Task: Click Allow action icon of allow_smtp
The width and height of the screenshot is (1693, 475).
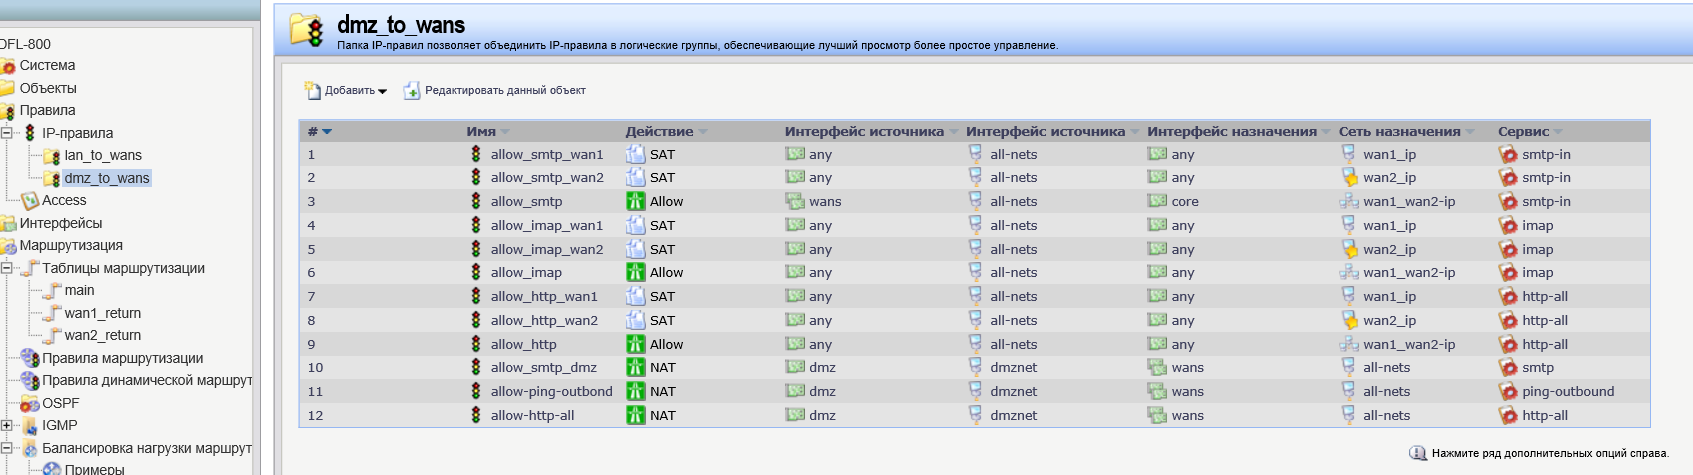Action: tap(635, 201)
